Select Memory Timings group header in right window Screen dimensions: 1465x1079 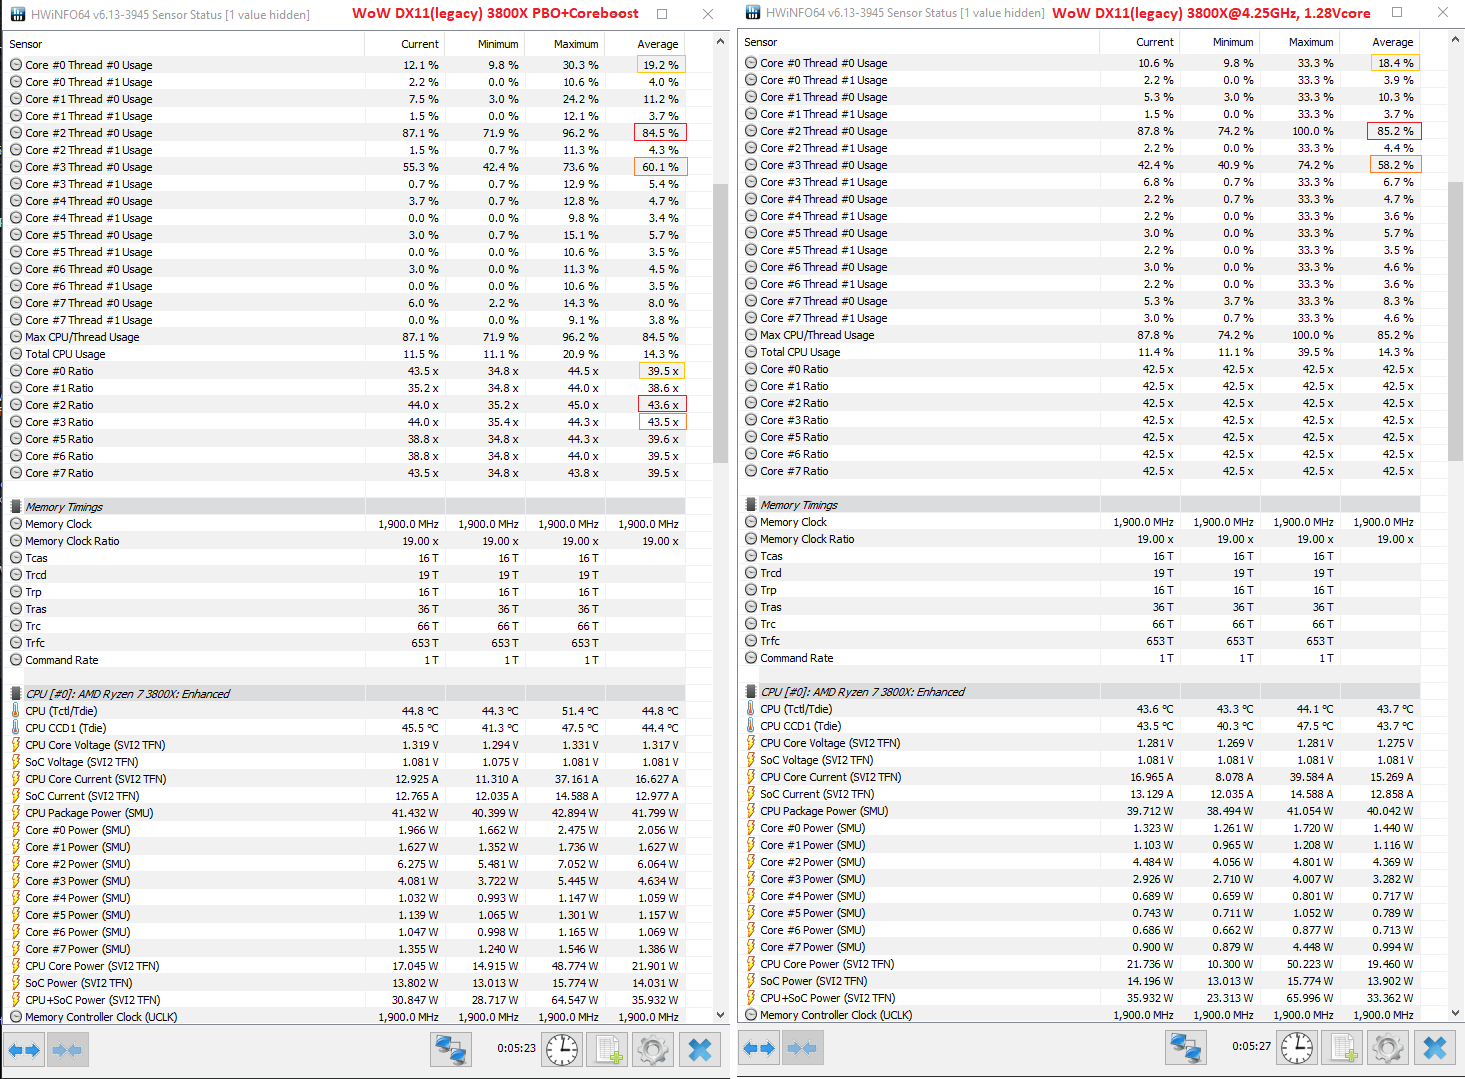pos(1080,505)
